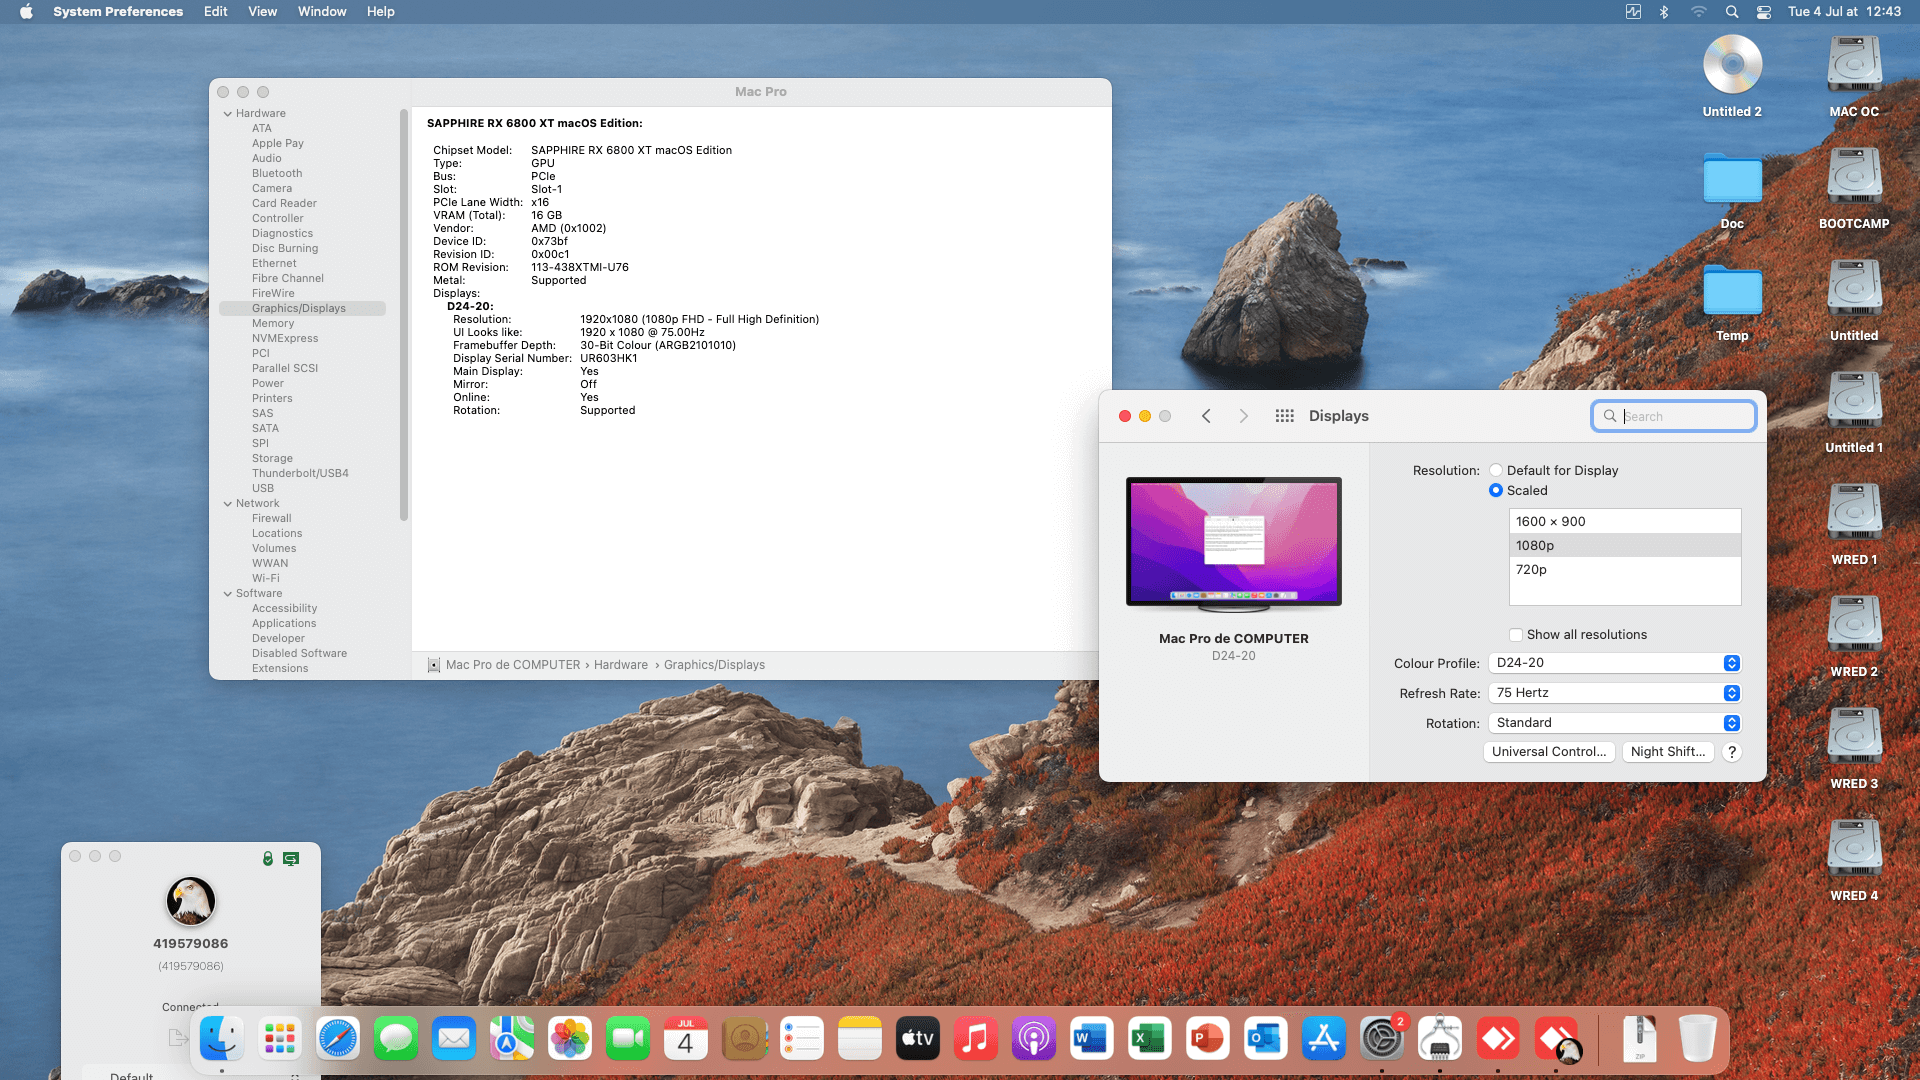1920x1080 pixels.
Task: Click the Mac Pro sidebar scrollbar
Action: pos(404,315)
